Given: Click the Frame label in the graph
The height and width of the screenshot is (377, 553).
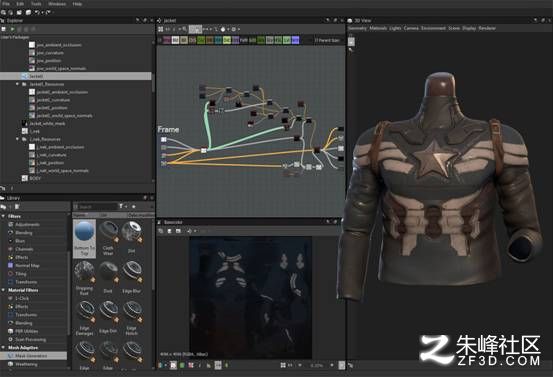Looking at the screenshot, I should tap(168, 130).
